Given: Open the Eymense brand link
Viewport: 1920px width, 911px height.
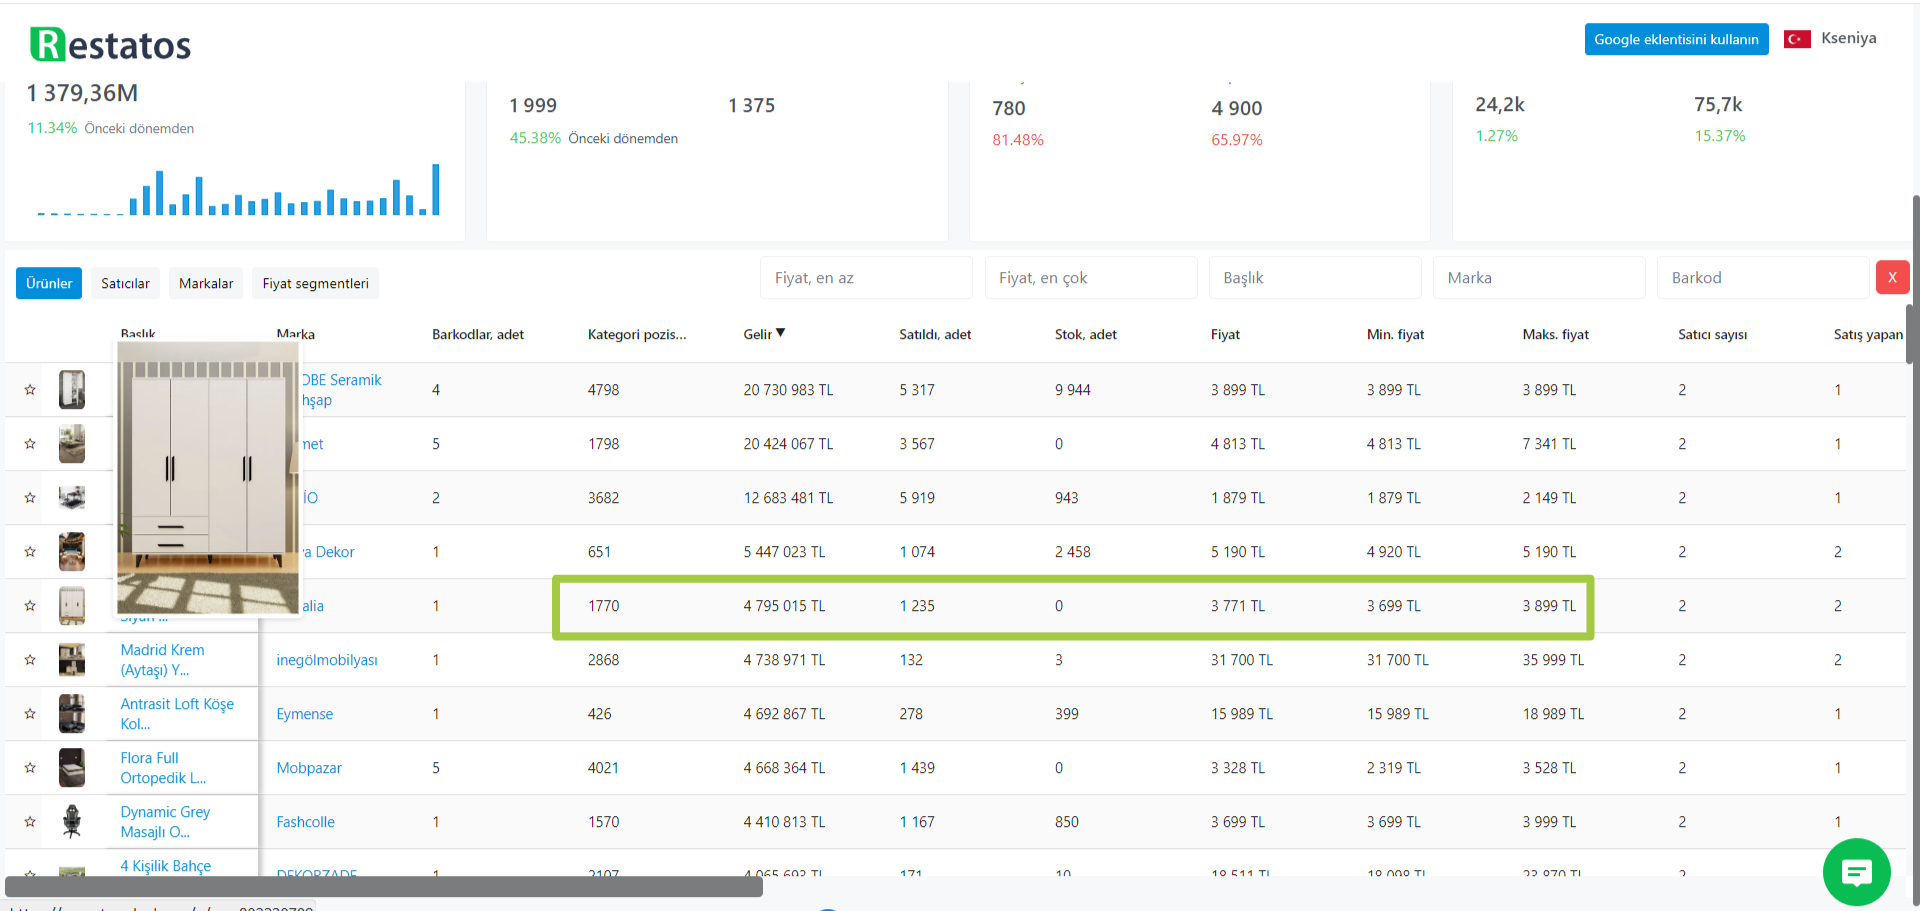Looking at the screenshot, I should click(x=305, y=714).
